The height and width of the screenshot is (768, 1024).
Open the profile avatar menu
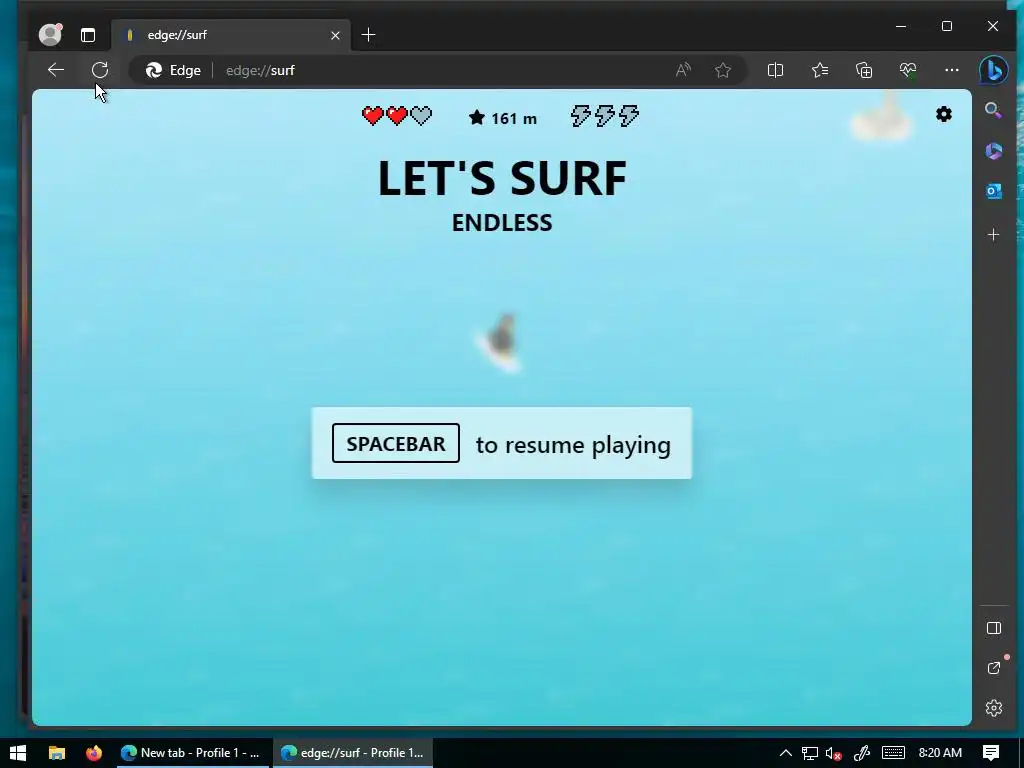[x=50, y=35]
